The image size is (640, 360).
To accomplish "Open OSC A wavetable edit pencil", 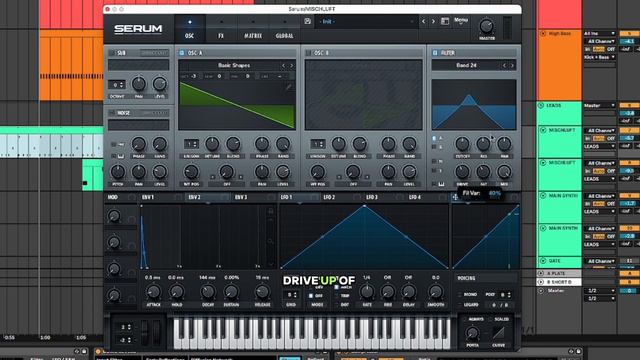I will click(x=289, y=87).
